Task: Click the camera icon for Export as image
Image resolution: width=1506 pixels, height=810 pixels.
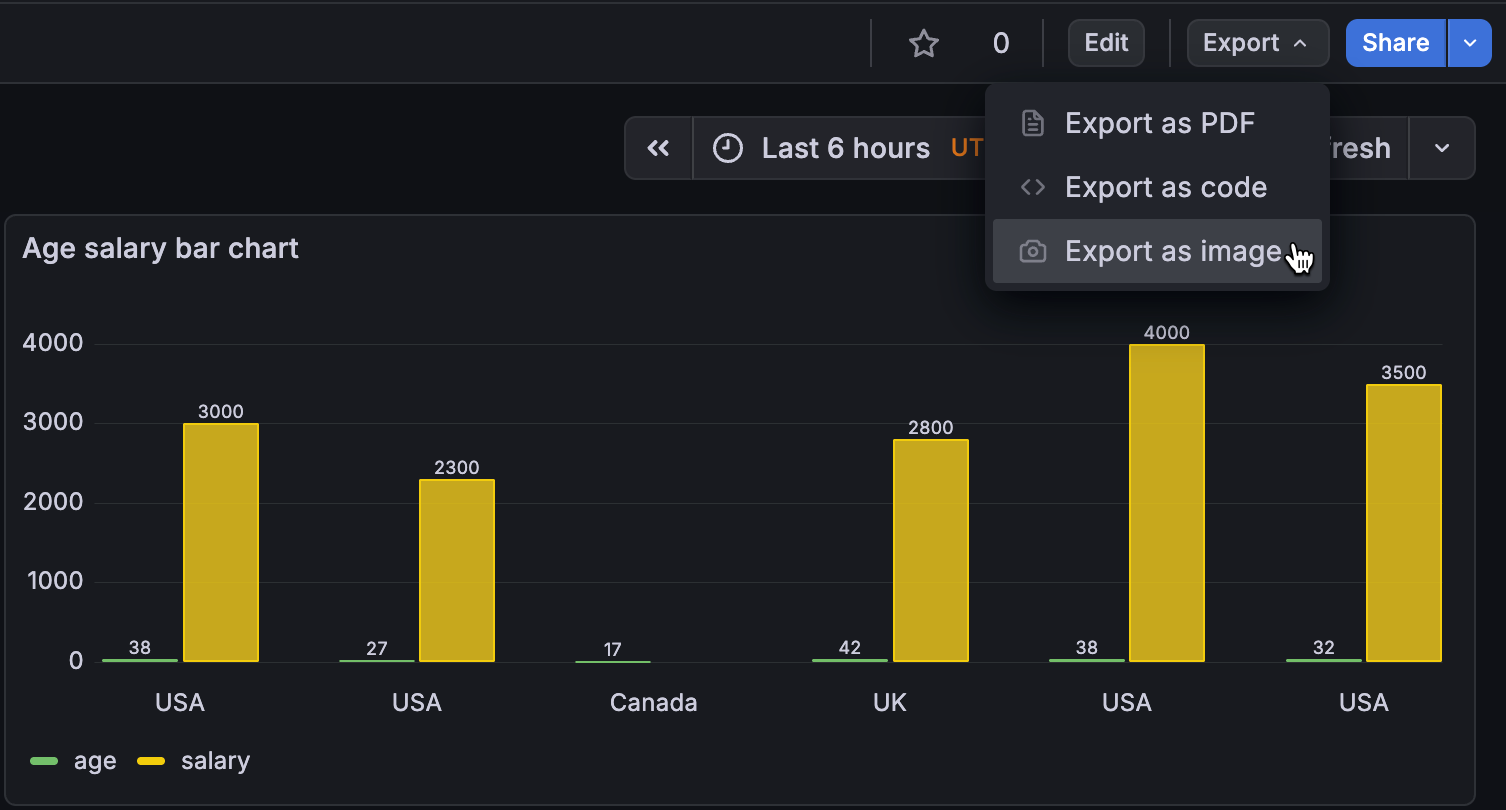Action: tap(1032, 251)
